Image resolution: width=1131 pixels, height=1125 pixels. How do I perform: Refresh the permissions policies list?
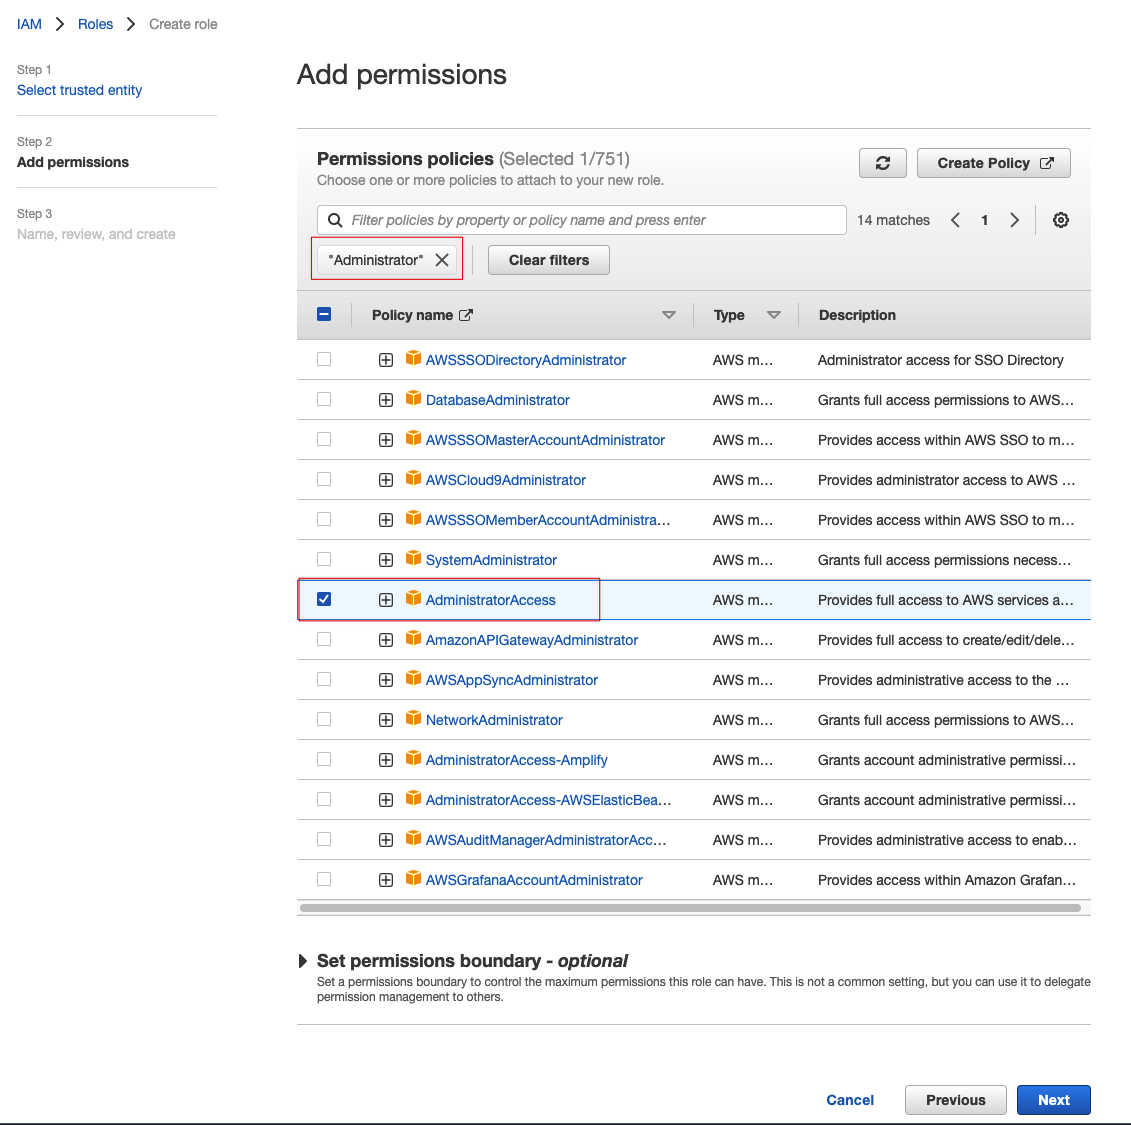pos(882,163)
